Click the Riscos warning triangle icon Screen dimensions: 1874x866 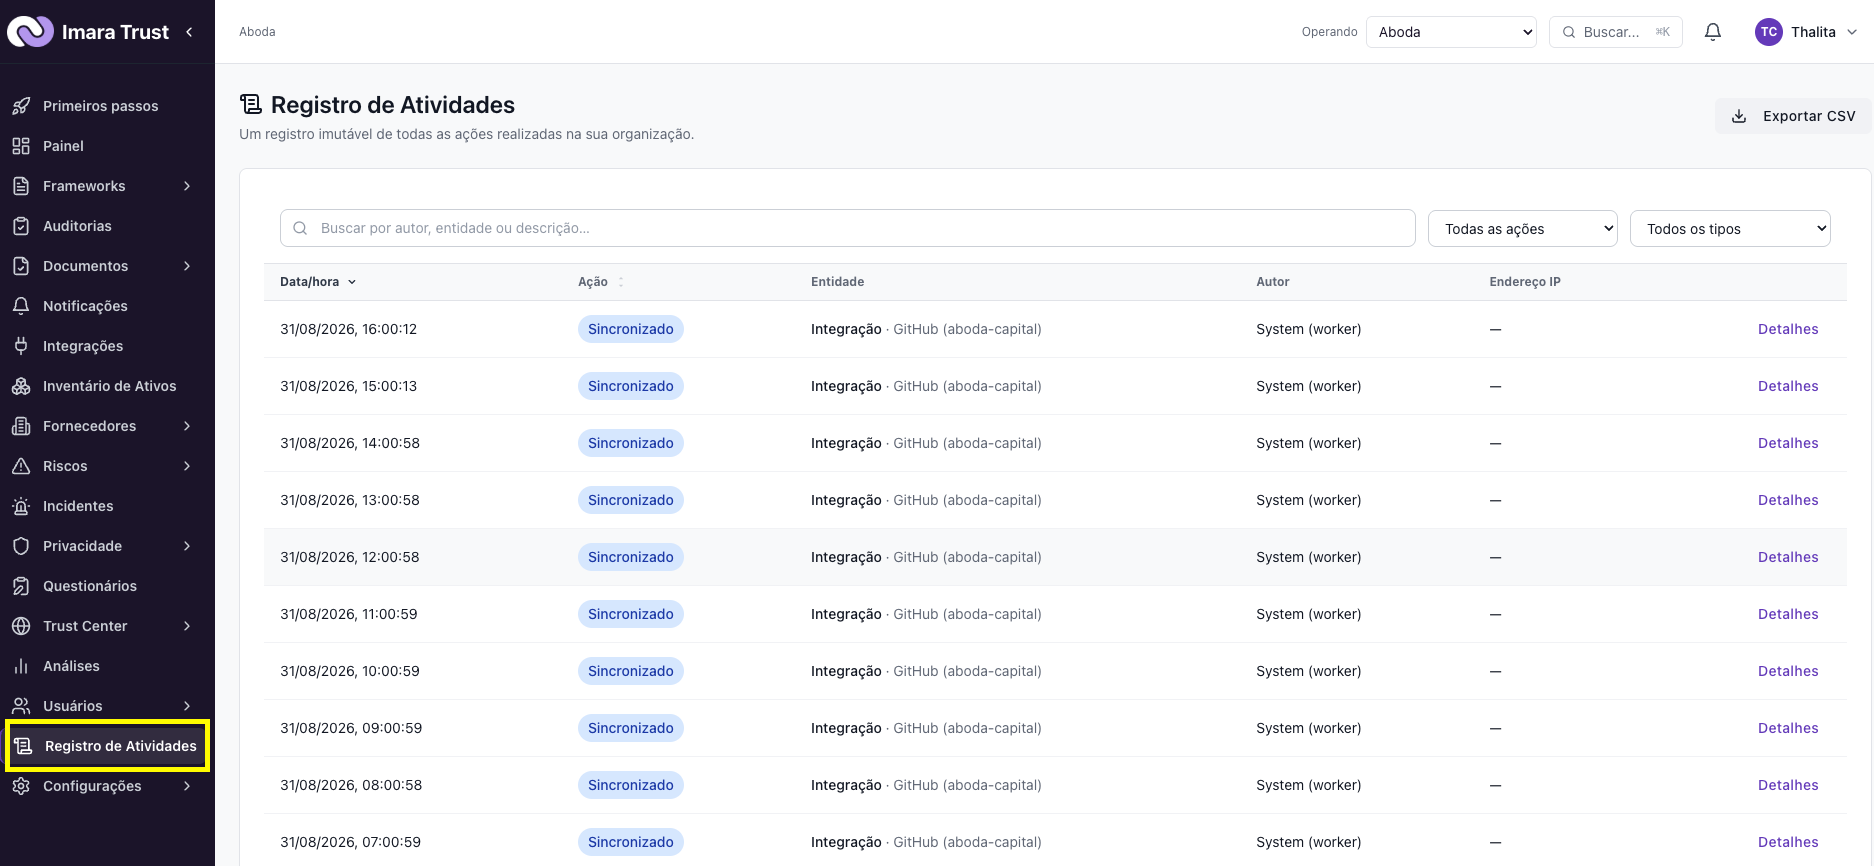[x=21, y=466]
